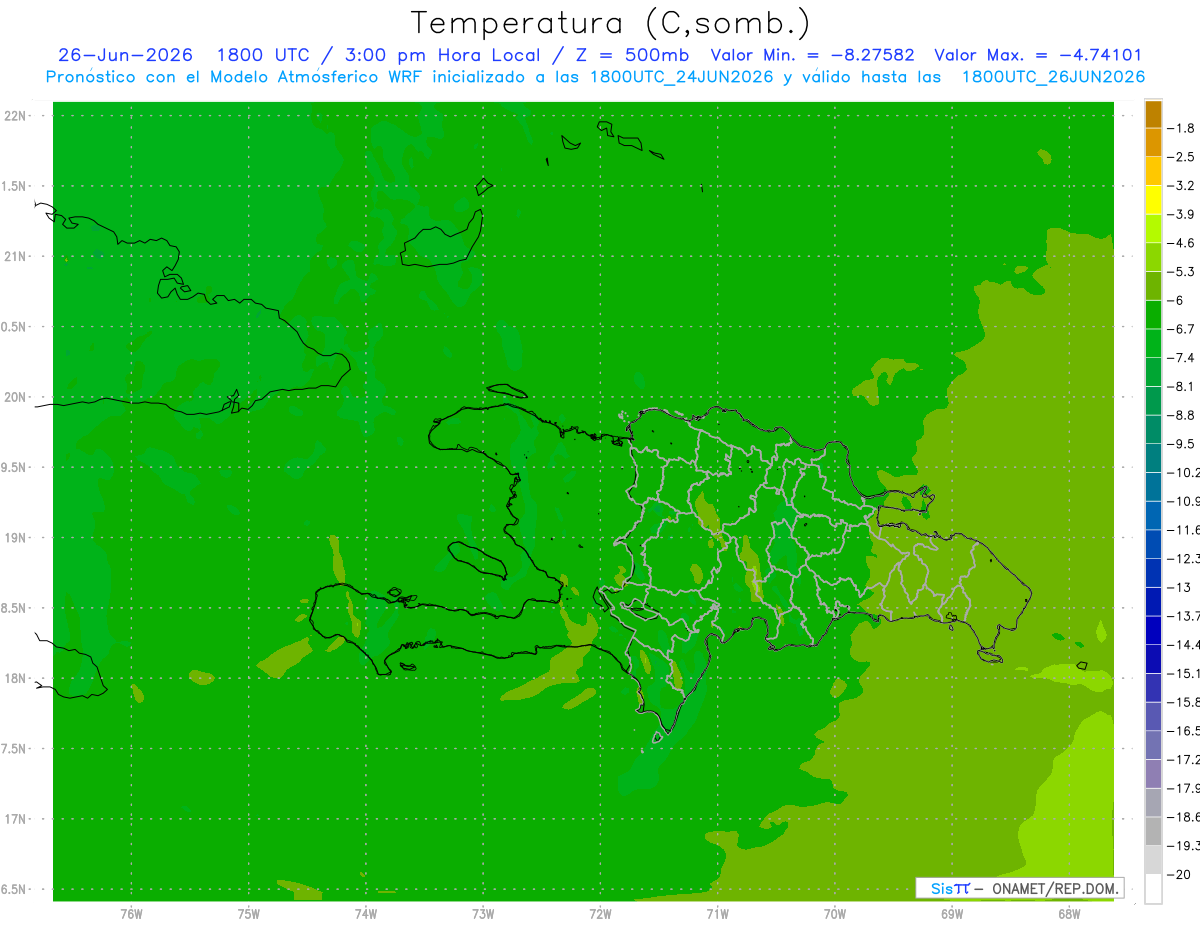The image size is (1200, 927).
Task: Click the '73W' longitude axis label
Action: (483, 913)
